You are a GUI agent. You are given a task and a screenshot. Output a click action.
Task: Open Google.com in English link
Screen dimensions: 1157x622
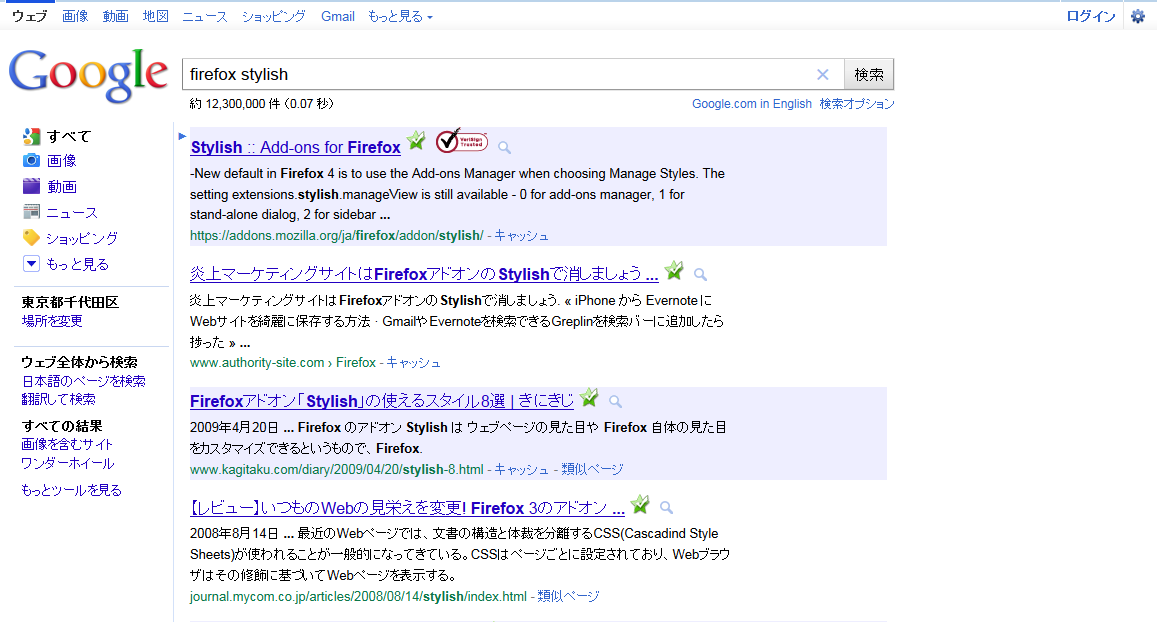tap(752, 104)
